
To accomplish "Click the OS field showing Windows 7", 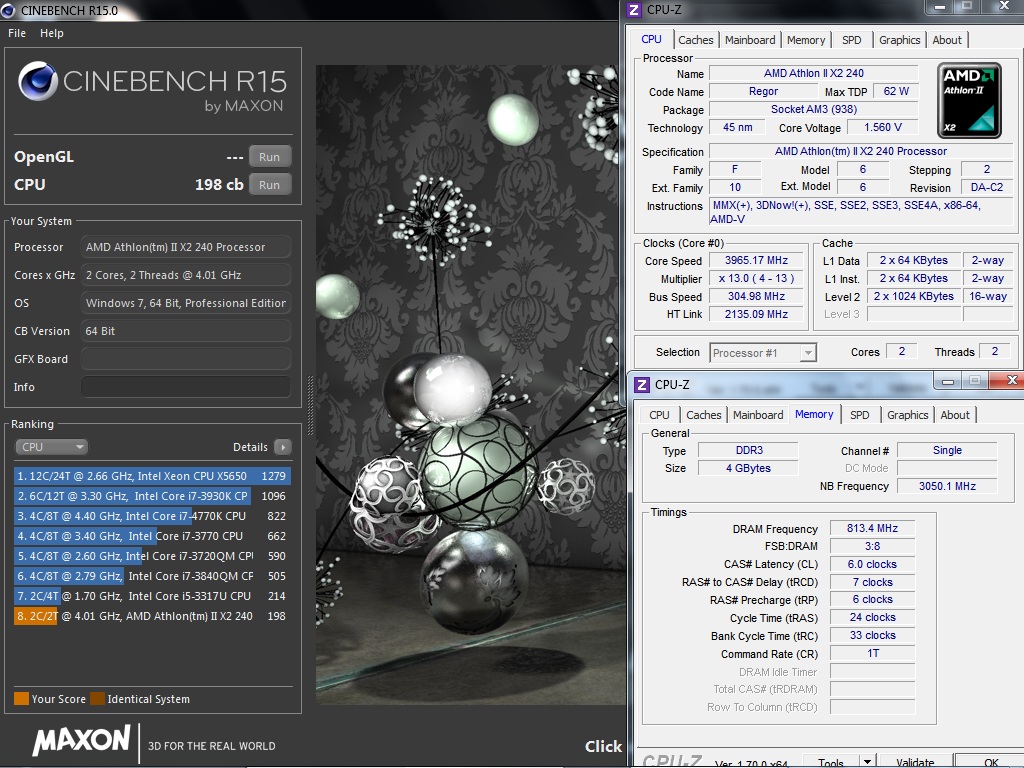I will 186,303.
